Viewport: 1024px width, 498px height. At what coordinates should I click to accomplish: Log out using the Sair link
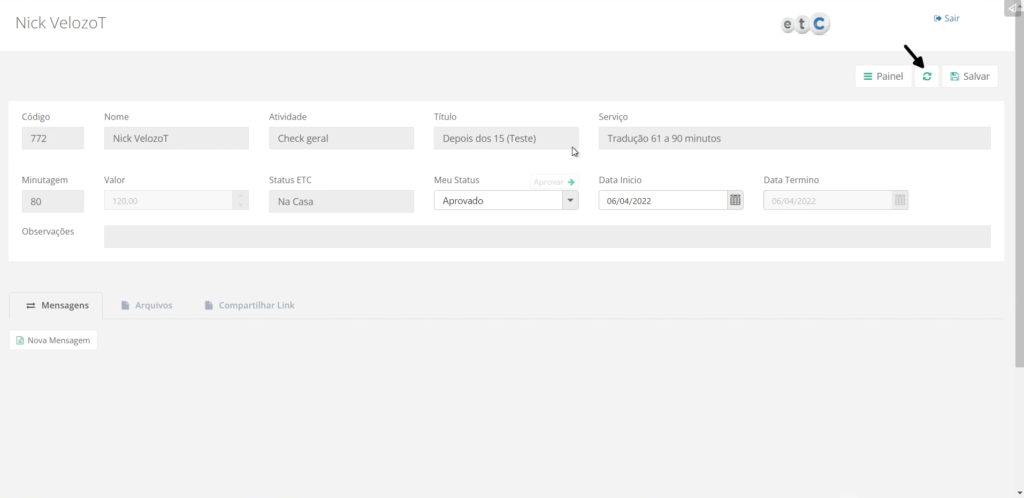point(946,18)
